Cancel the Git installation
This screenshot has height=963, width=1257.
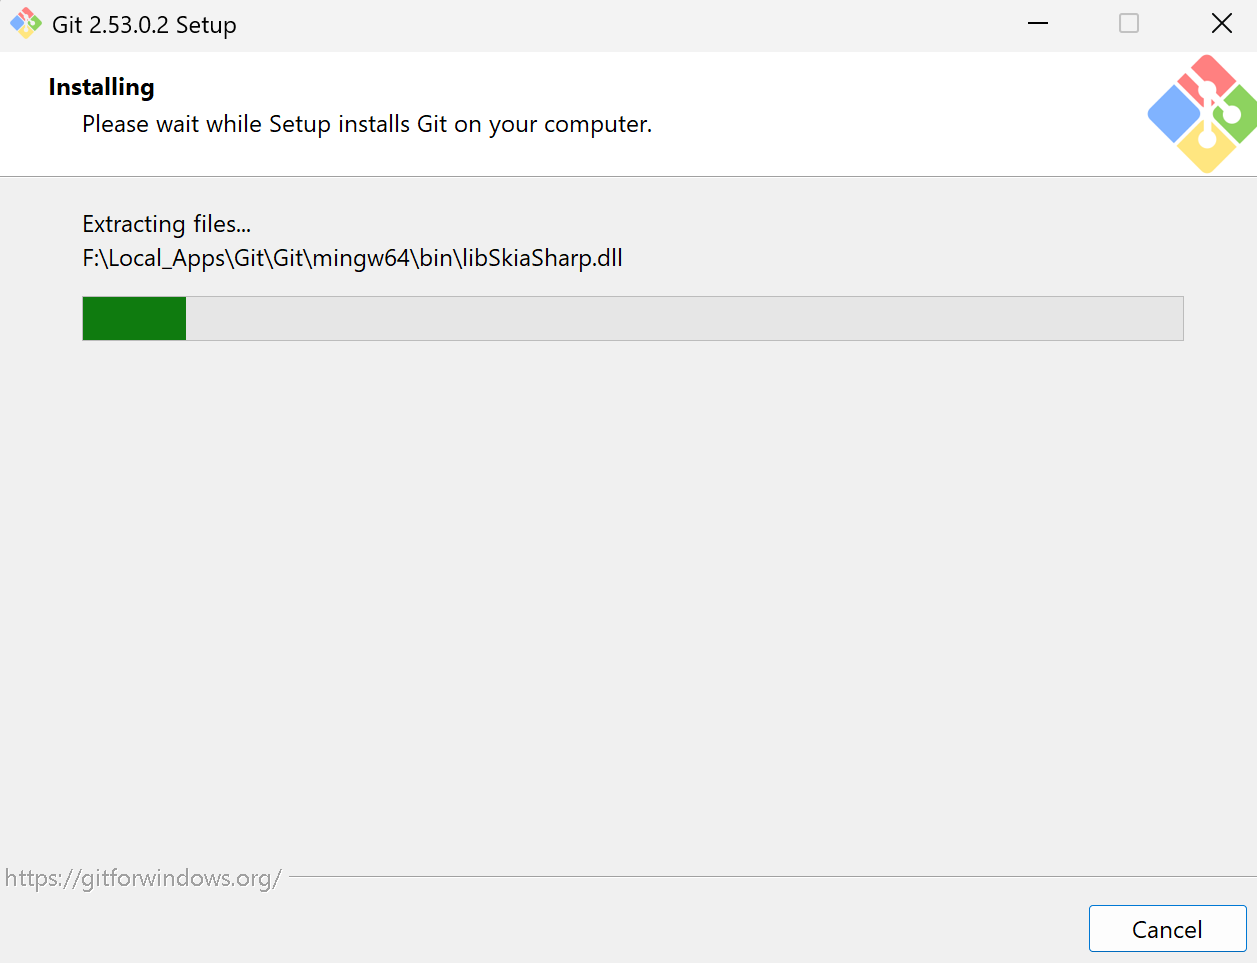1167,929
